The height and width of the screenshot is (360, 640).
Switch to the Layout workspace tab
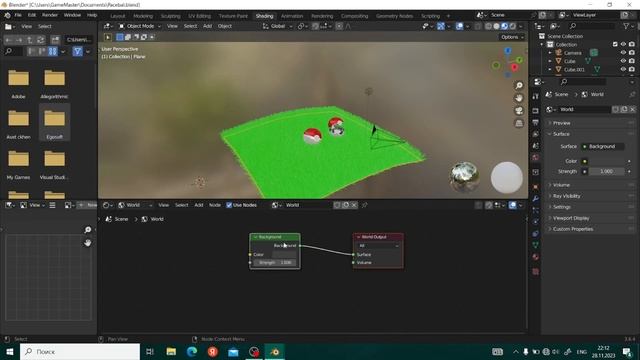pos(118,16)
